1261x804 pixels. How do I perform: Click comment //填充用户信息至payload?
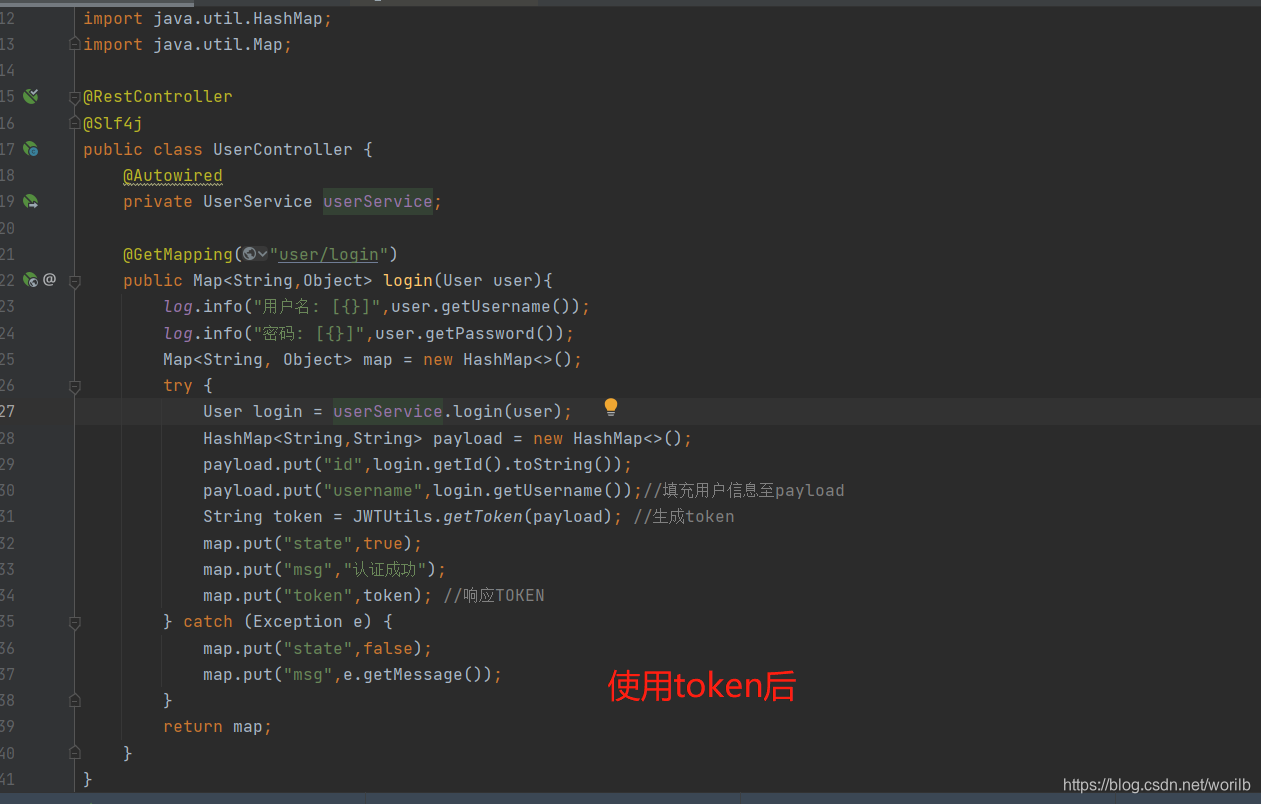(744, 490)
